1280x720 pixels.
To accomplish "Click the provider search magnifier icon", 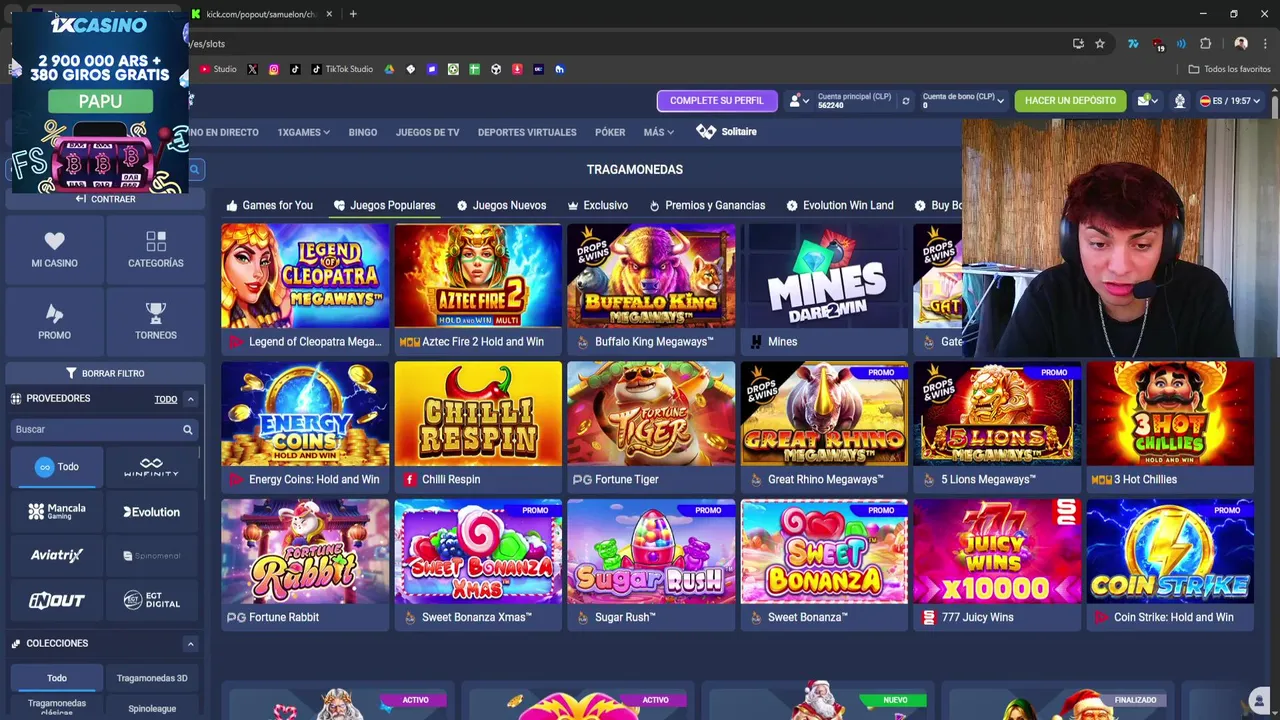I will [187, 429].
